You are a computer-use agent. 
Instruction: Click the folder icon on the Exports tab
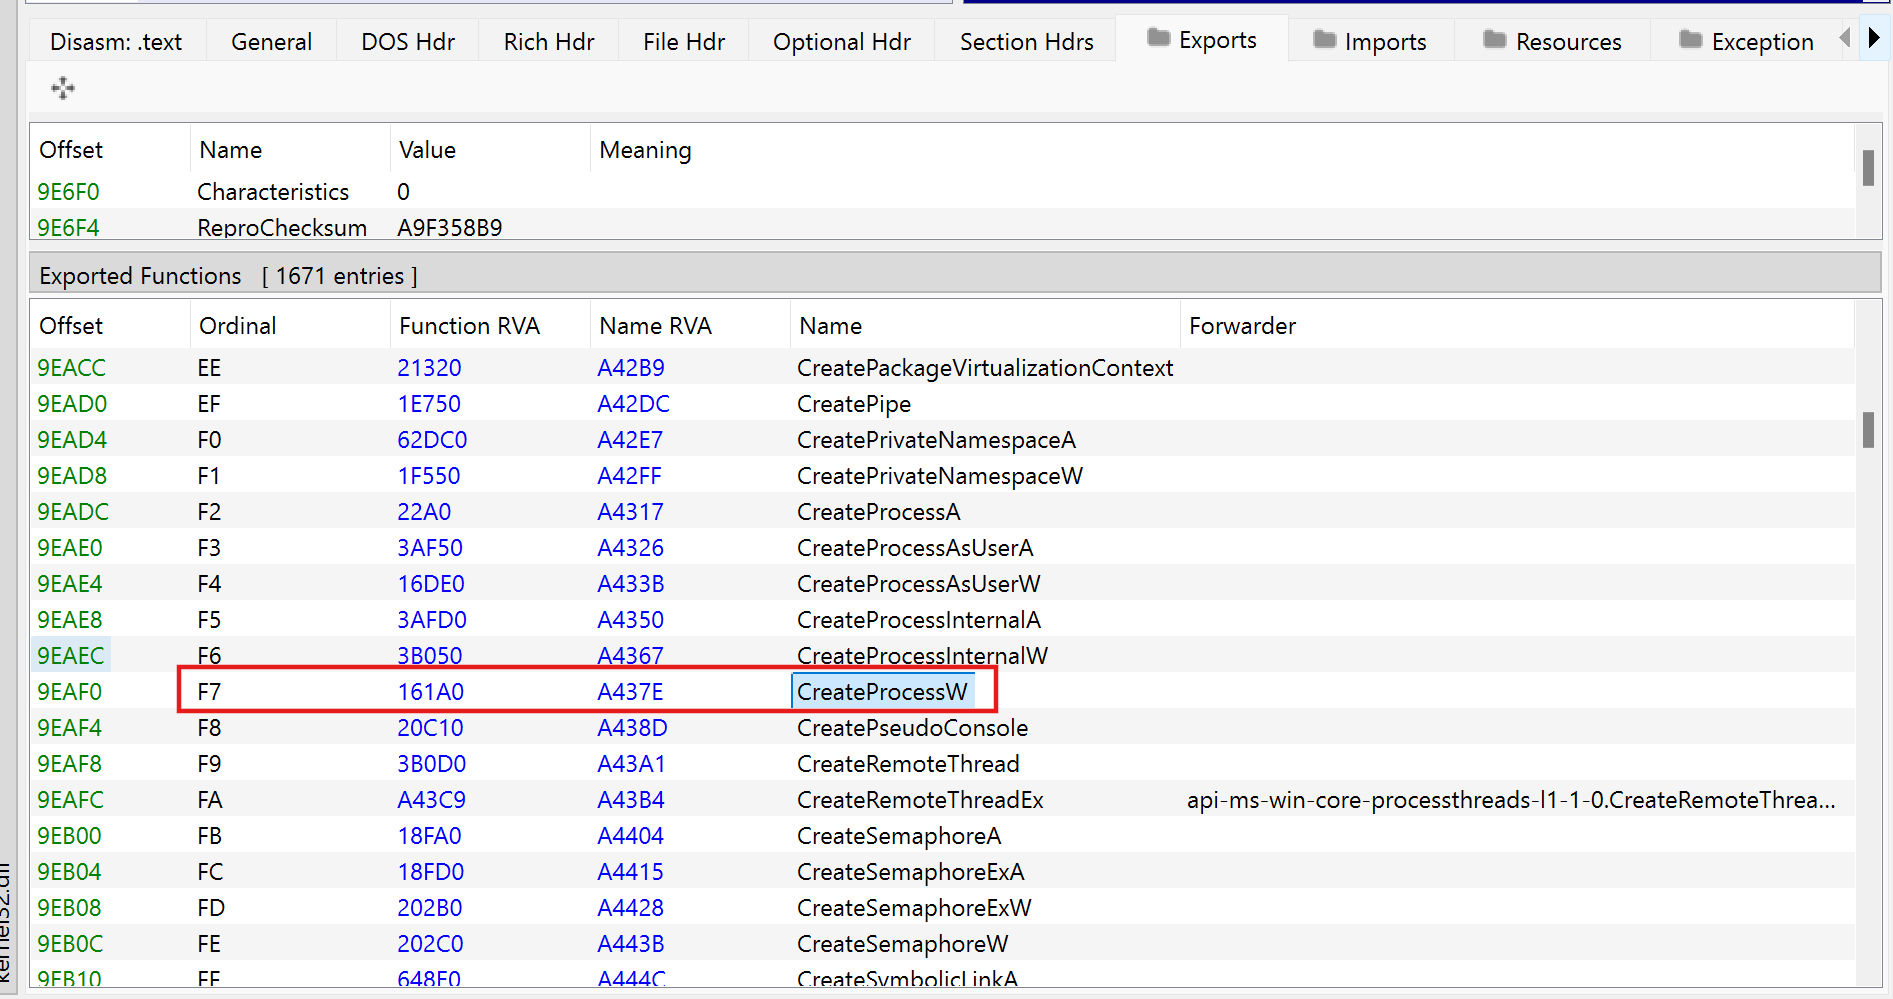[x=1158, y=38]
